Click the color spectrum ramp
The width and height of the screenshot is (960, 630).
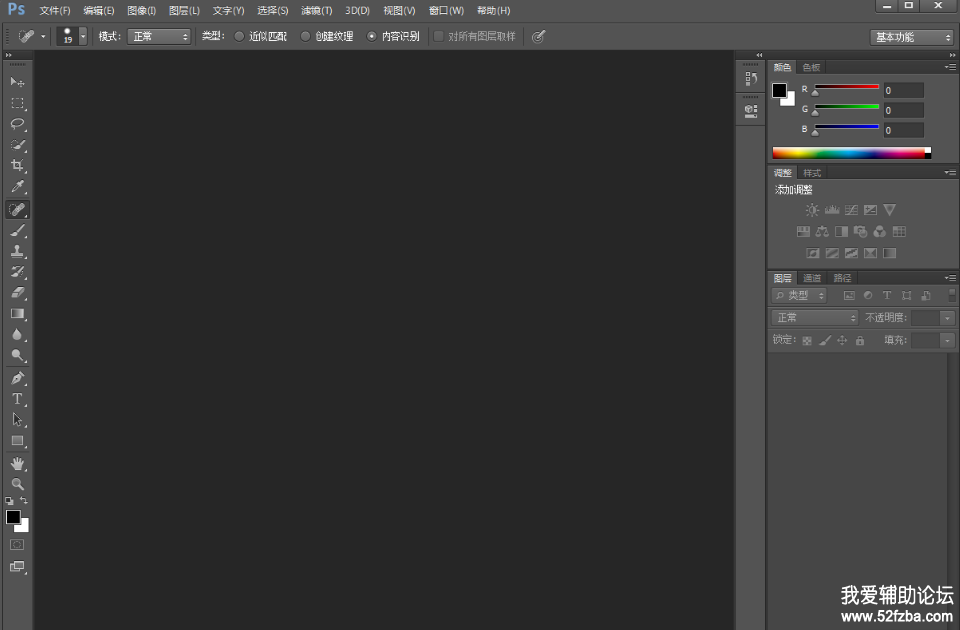[850, 153]
